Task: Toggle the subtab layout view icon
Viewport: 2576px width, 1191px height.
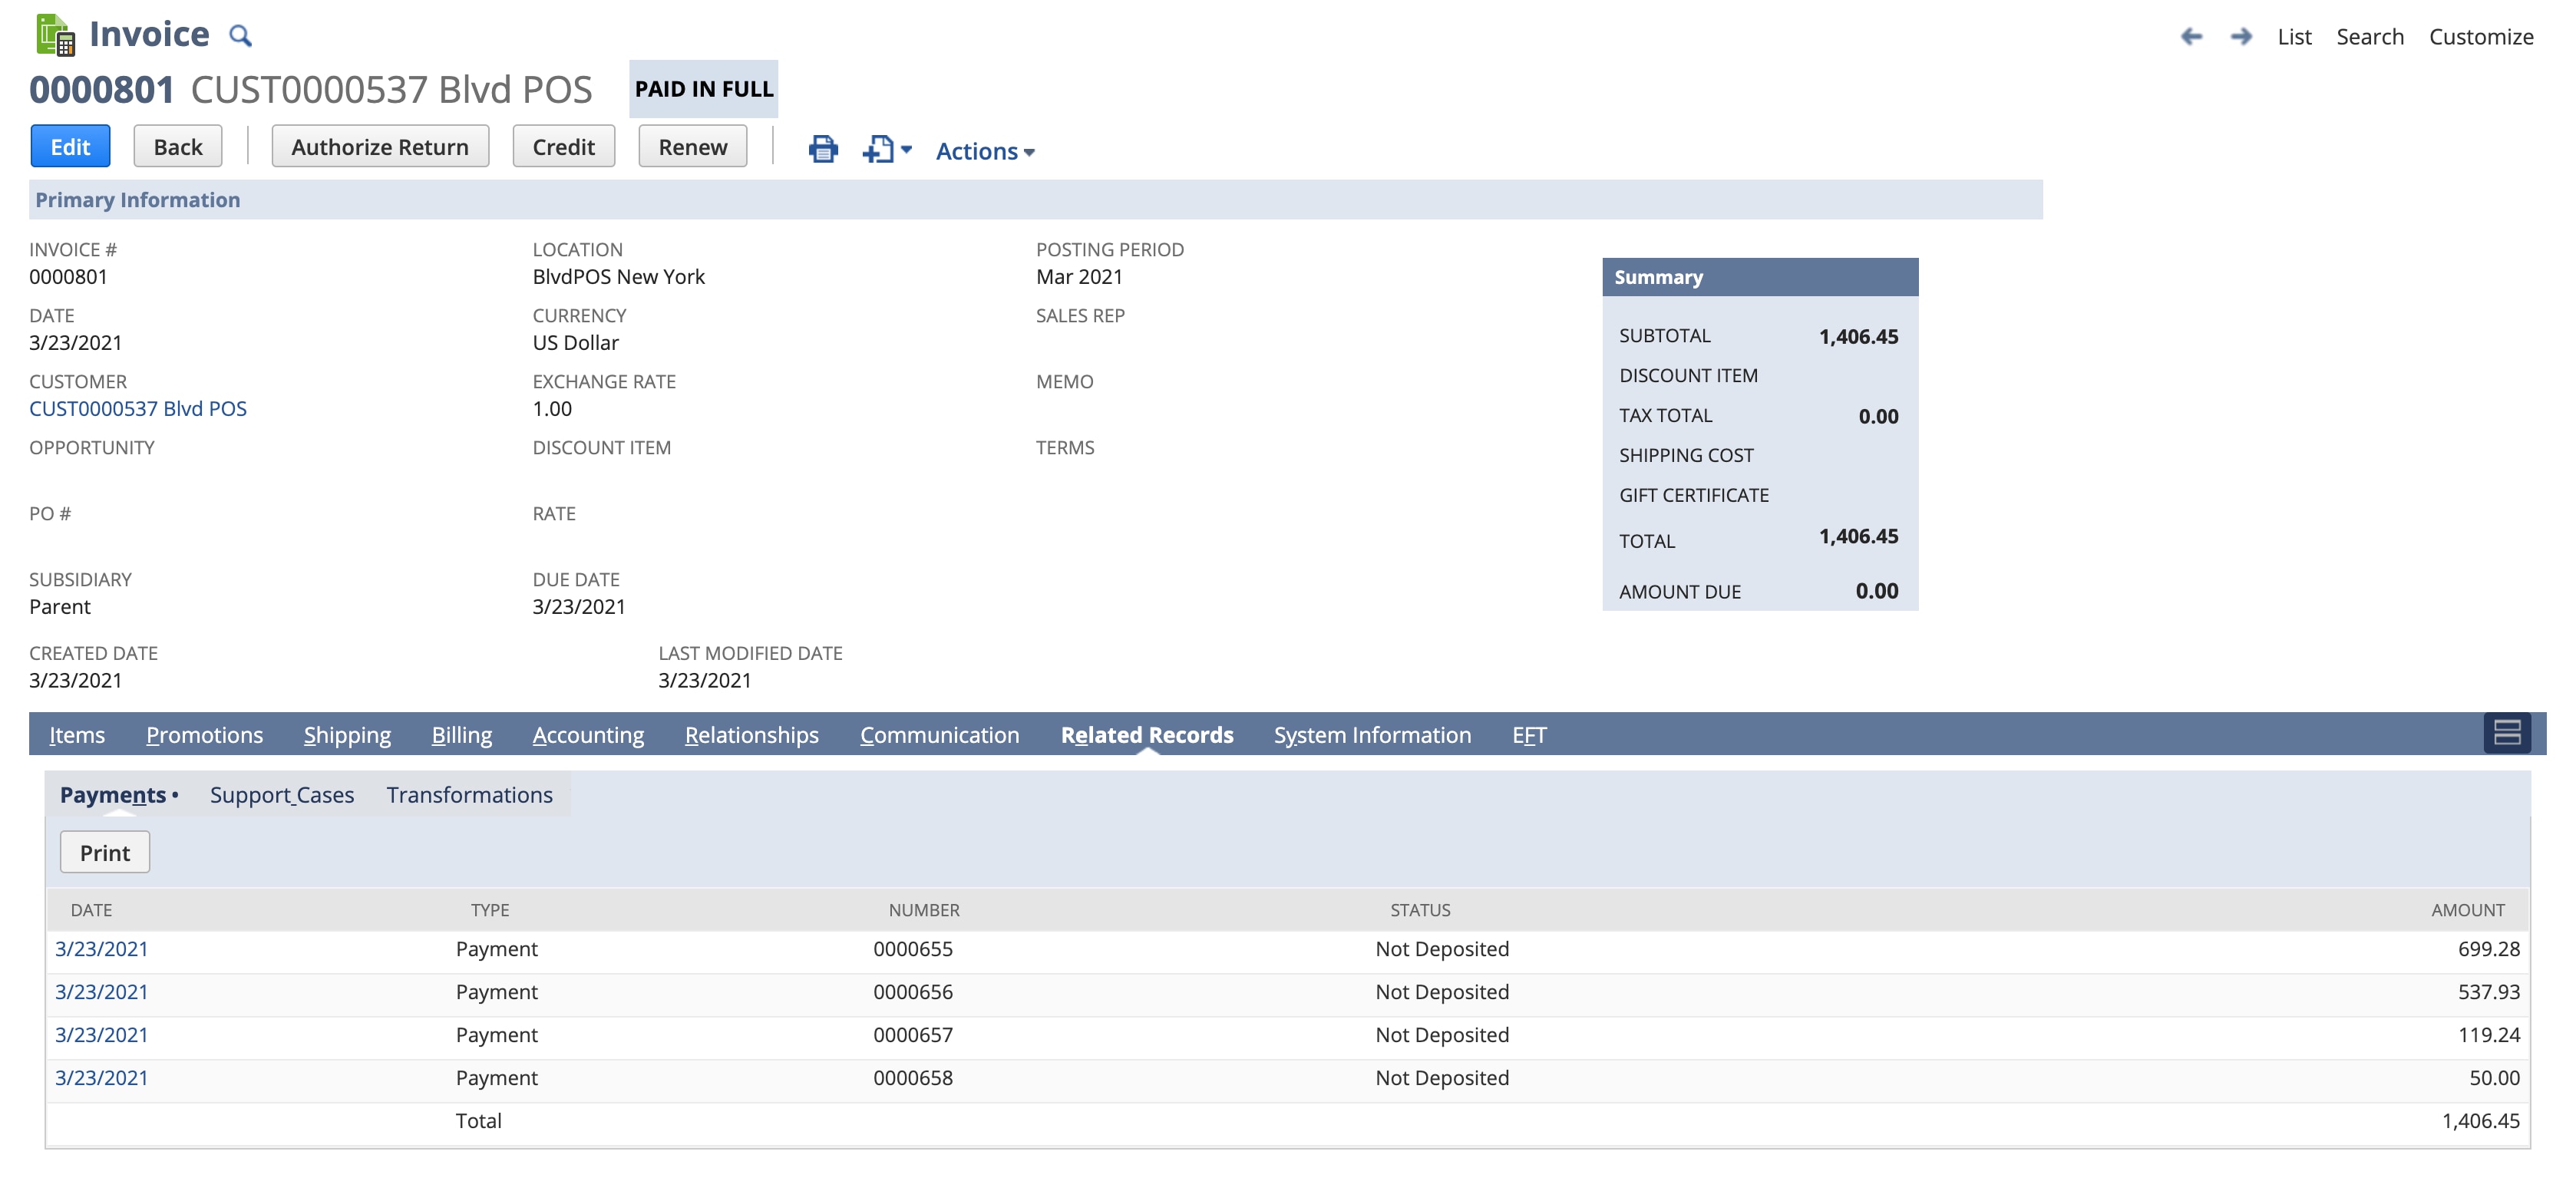Action: coord(2506,733)
